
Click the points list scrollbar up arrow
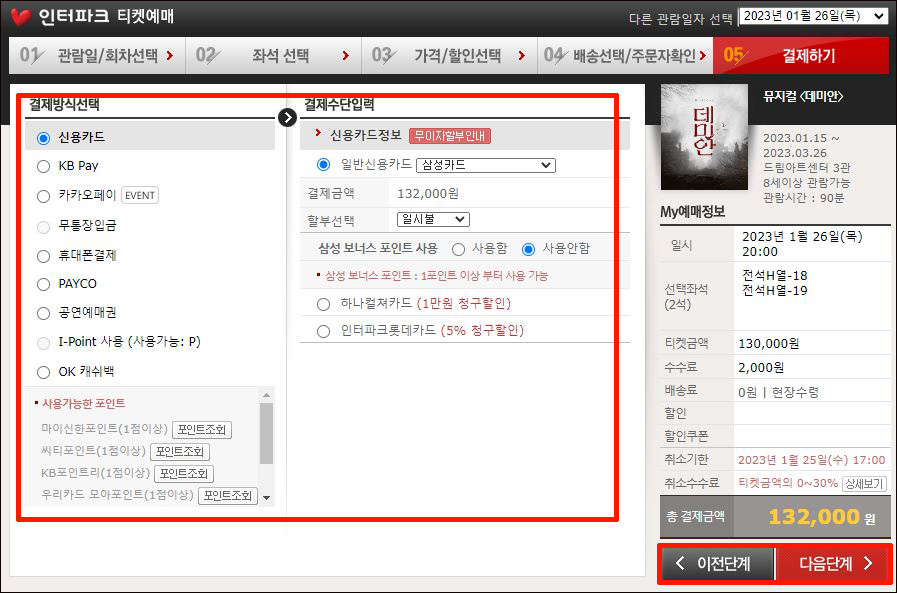[x=266, y=395]
